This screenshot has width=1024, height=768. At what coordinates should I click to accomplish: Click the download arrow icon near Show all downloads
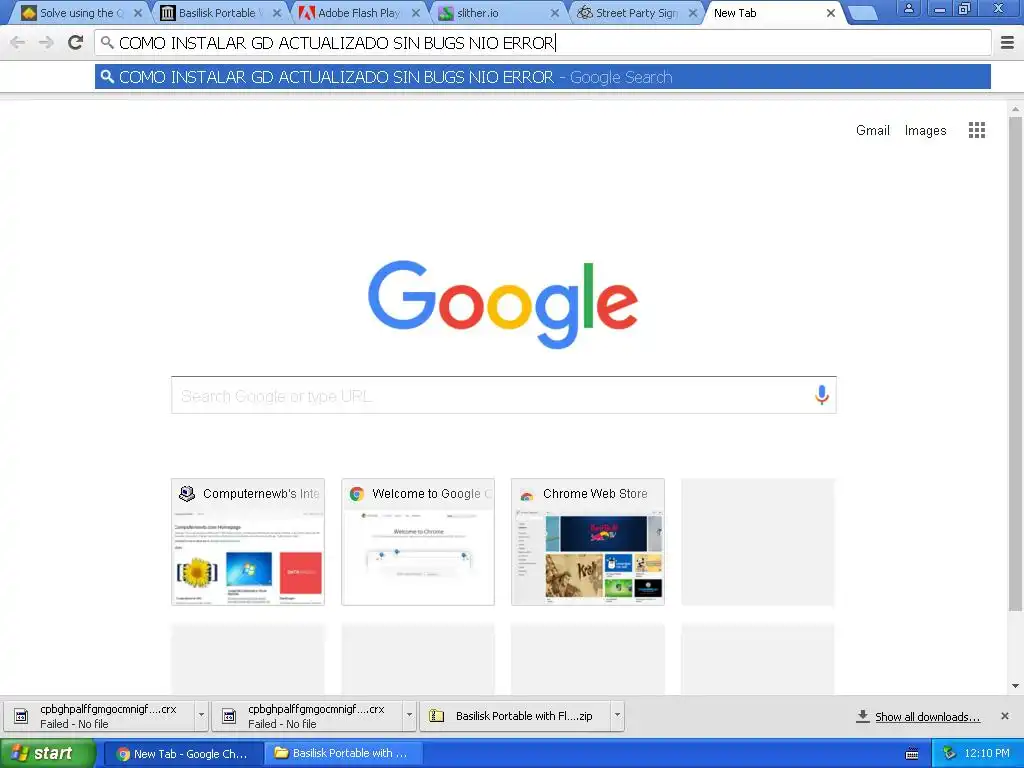(862, 716)
